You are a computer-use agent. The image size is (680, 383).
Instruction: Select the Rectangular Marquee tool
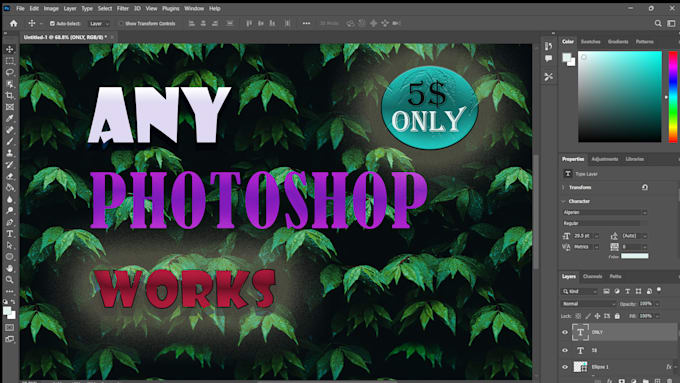(10, 61)
